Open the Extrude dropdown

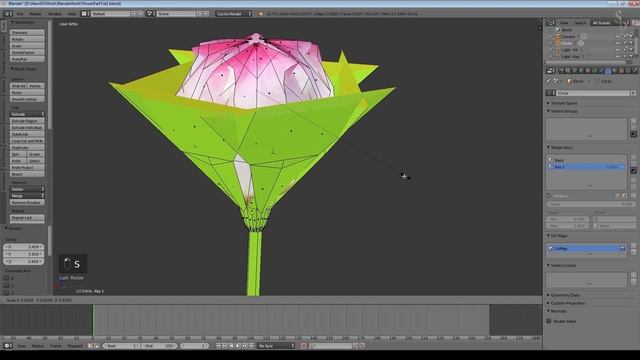(27, 114)
